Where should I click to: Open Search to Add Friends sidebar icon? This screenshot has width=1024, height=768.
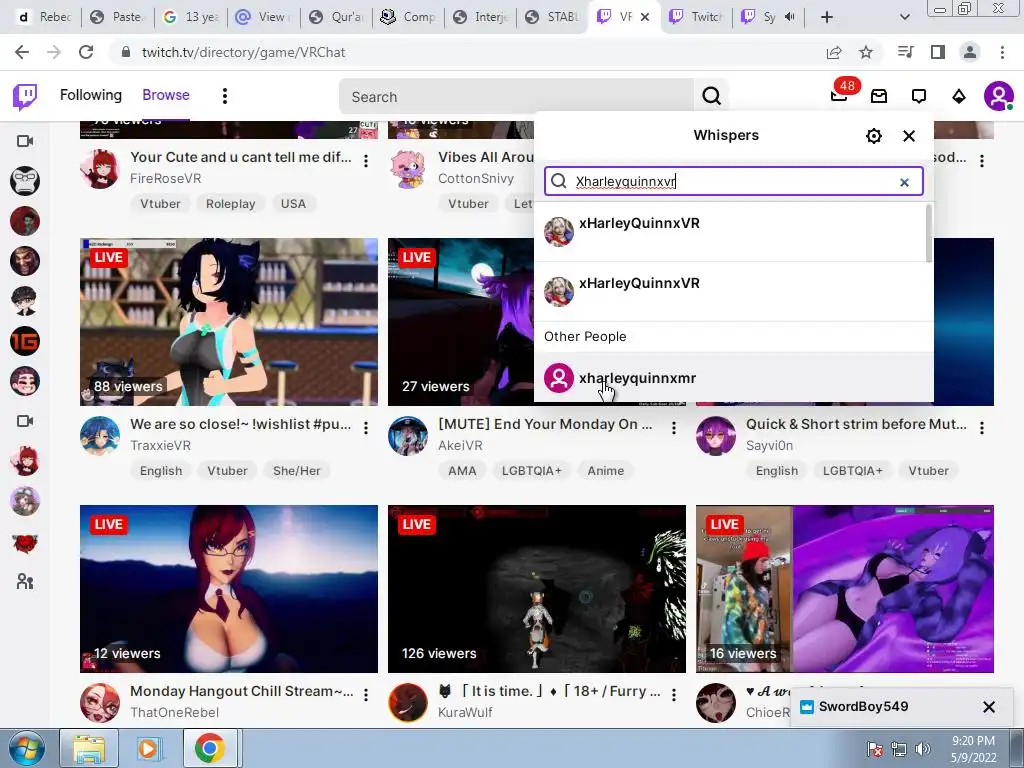pyautogui.click(x=25, y=581)
